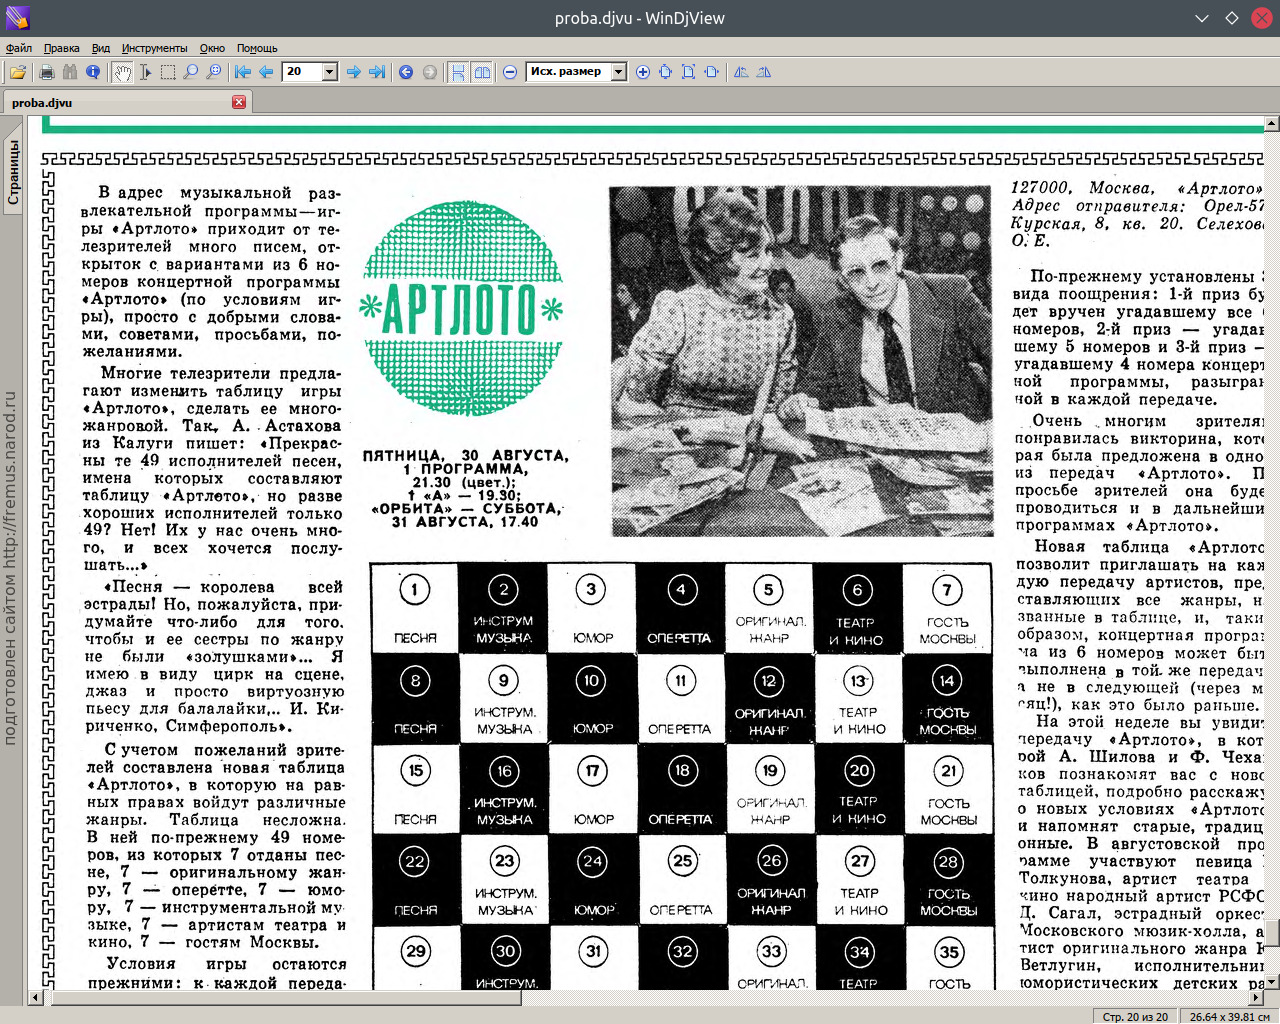
Task: Go to last page arrow
Action: coord(376,72)
